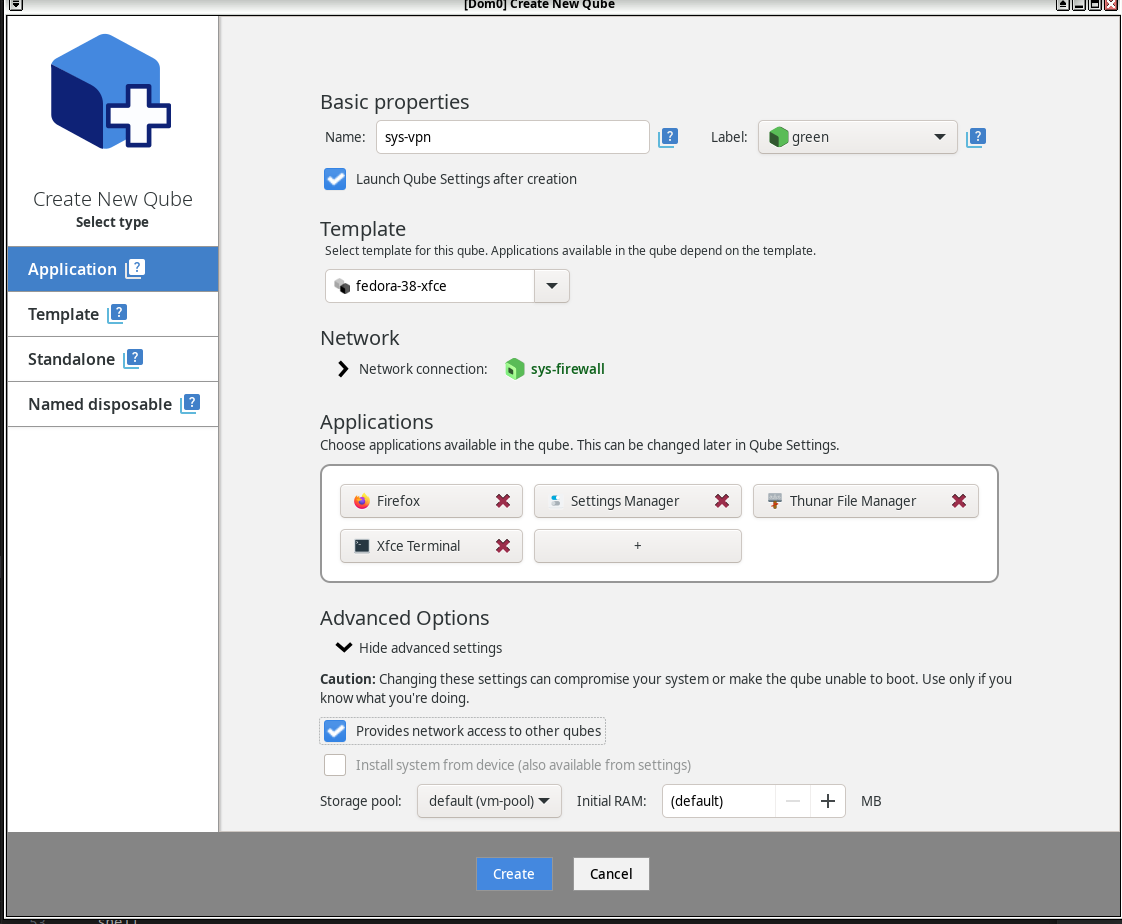Viewport: 1122px width, 924px height.
Task: Uncheck Launch Qube Settings after creation
Action: [x=335, y=179]
